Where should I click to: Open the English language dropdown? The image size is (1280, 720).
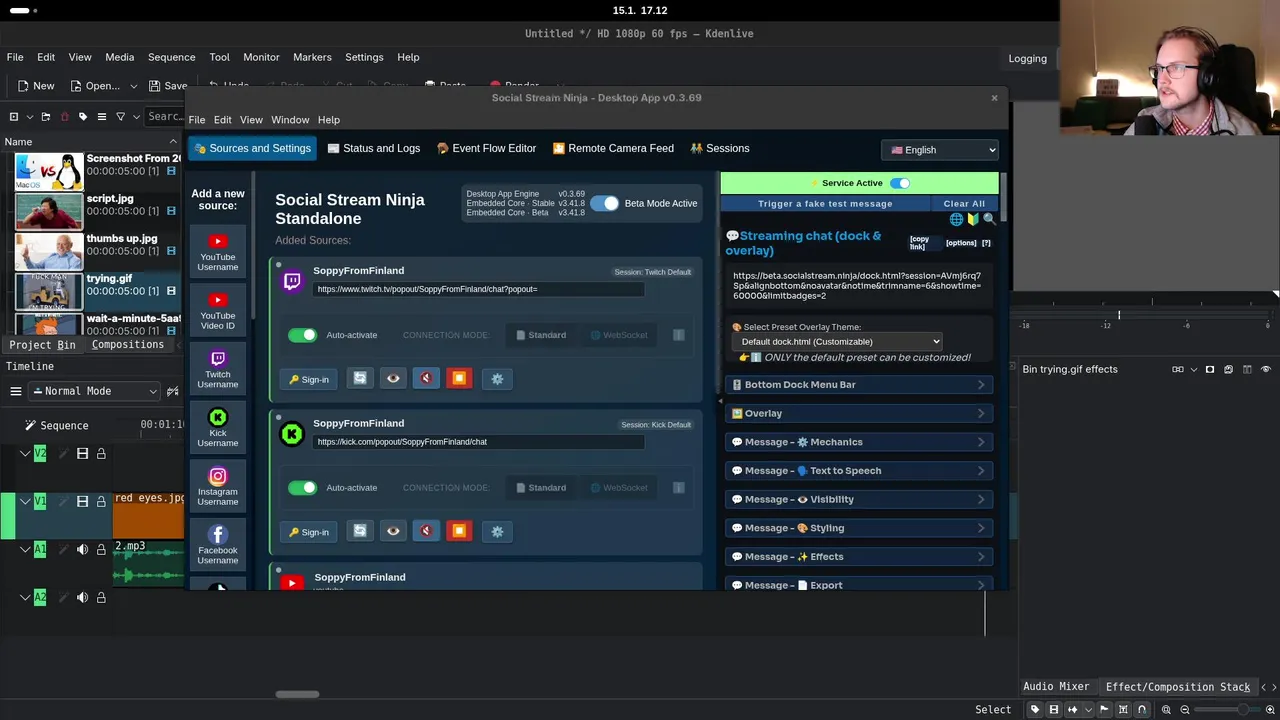point(940,150)
